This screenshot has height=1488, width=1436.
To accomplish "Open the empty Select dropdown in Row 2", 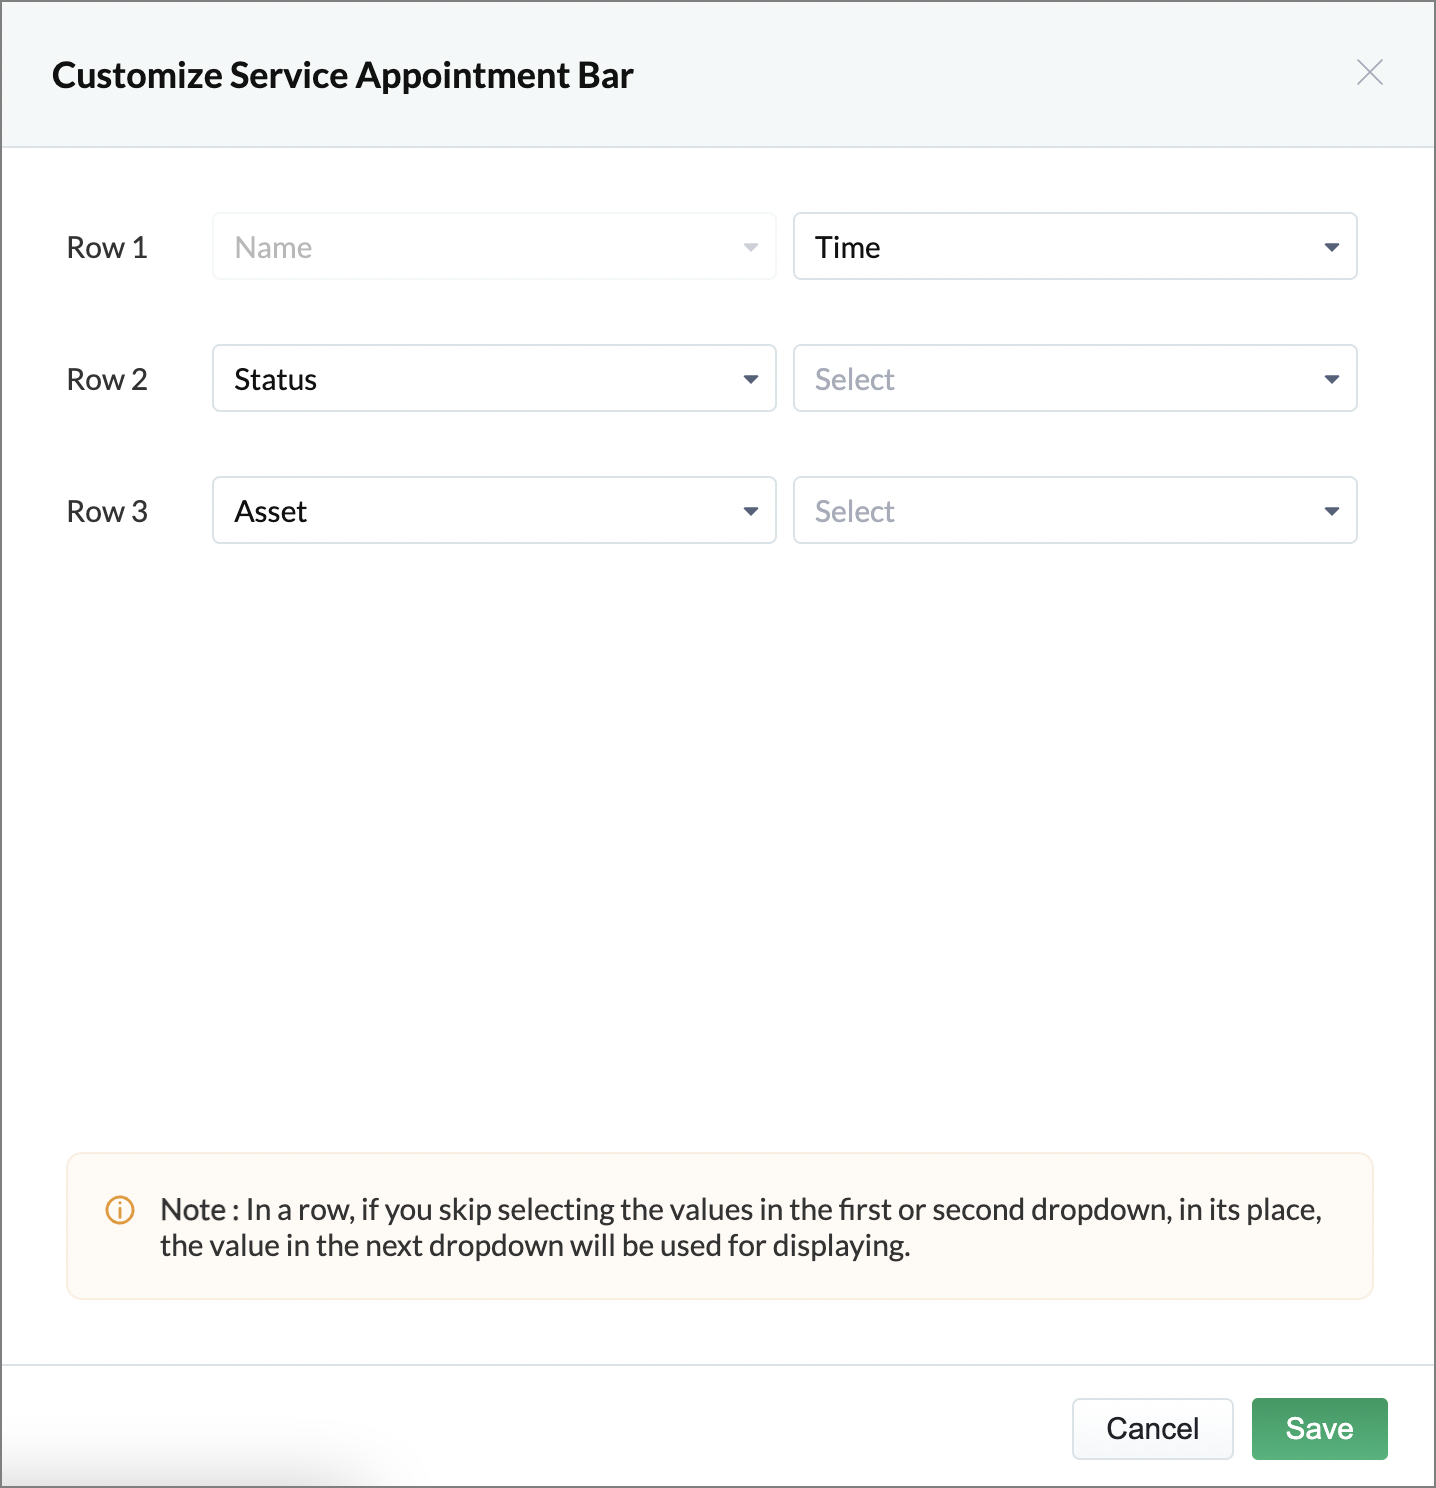I will tap(1060, 379).
